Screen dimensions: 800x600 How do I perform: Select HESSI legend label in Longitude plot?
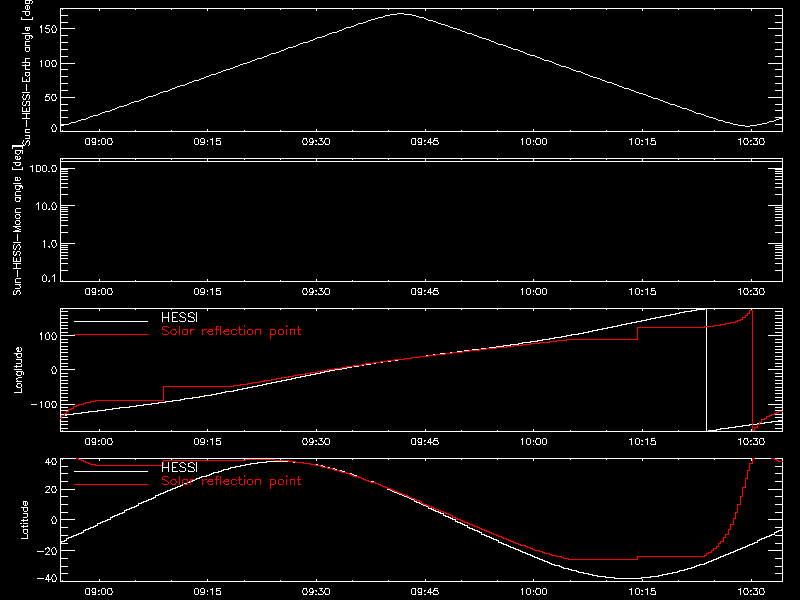(179, 317)
